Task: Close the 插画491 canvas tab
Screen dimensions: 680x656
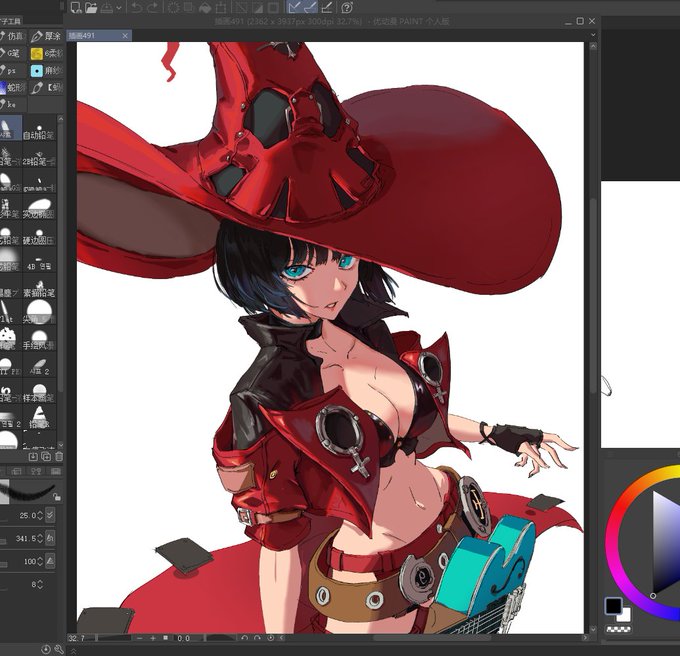Action: pyautogui.click(x=125, y=36)
